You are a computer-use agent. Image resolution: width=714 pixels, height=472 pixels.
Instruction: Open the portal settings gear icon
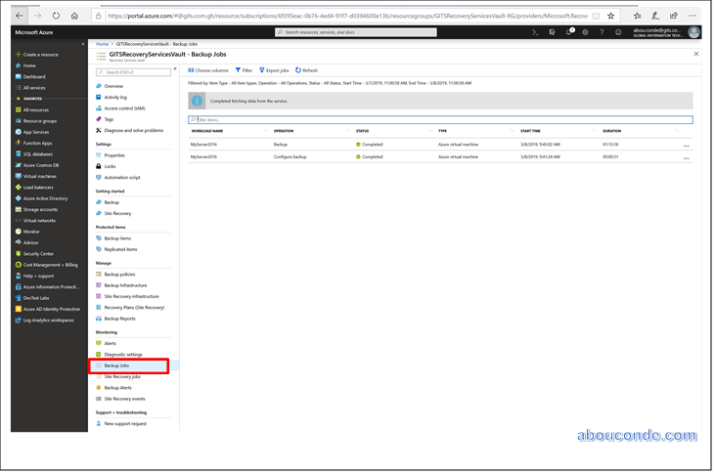[583, 33]
